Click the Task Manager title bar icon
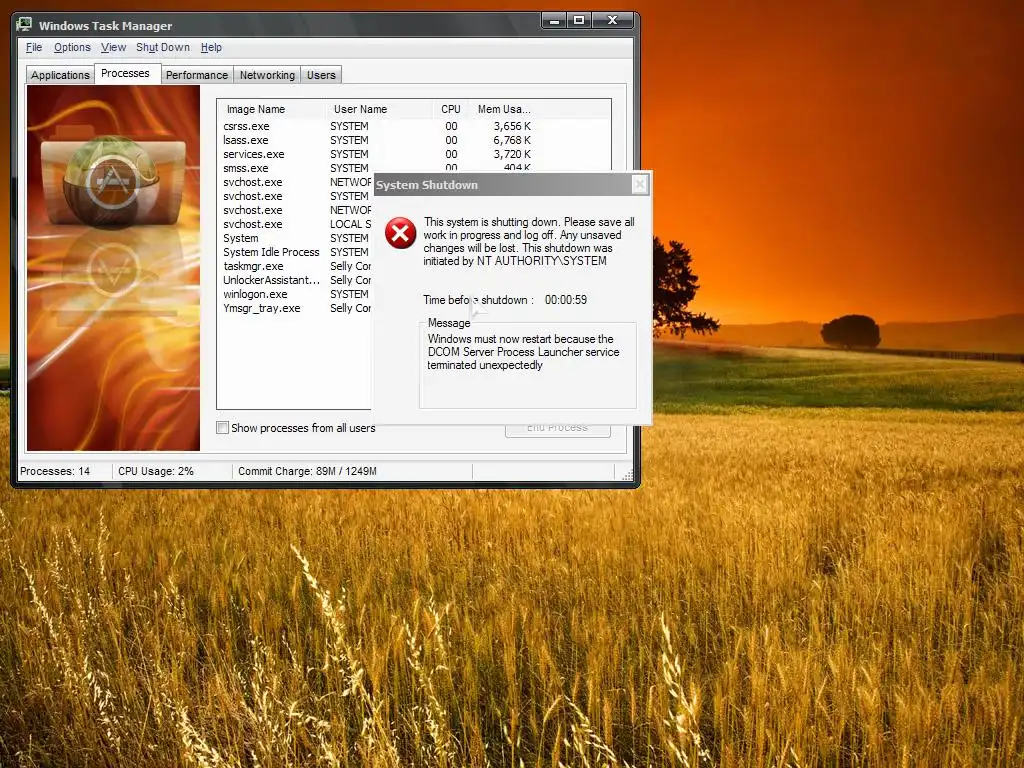This screenshot has height=768, width=1024. pyautogui.click(x=24, y=25)
